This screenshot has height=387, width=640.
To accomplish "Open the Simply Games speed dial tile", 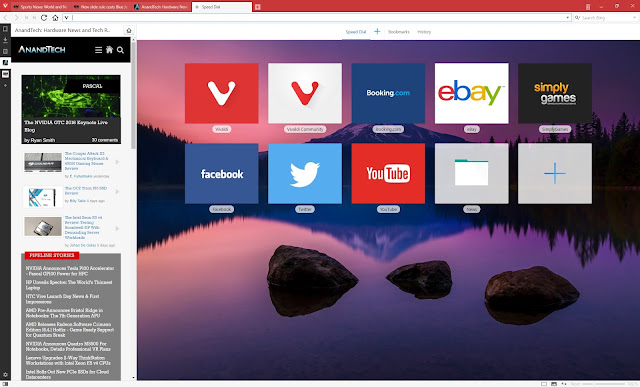I will coord(555,93).
